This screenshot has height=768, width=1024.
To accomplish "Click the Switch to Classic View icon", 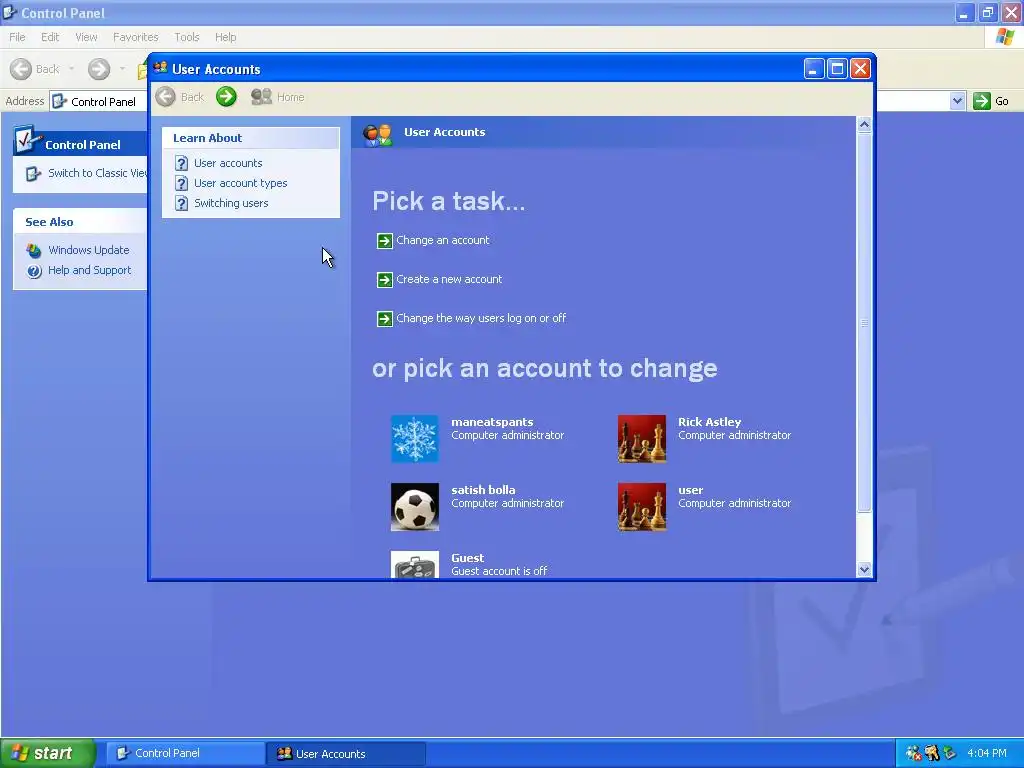I will (x=33, y=174).
